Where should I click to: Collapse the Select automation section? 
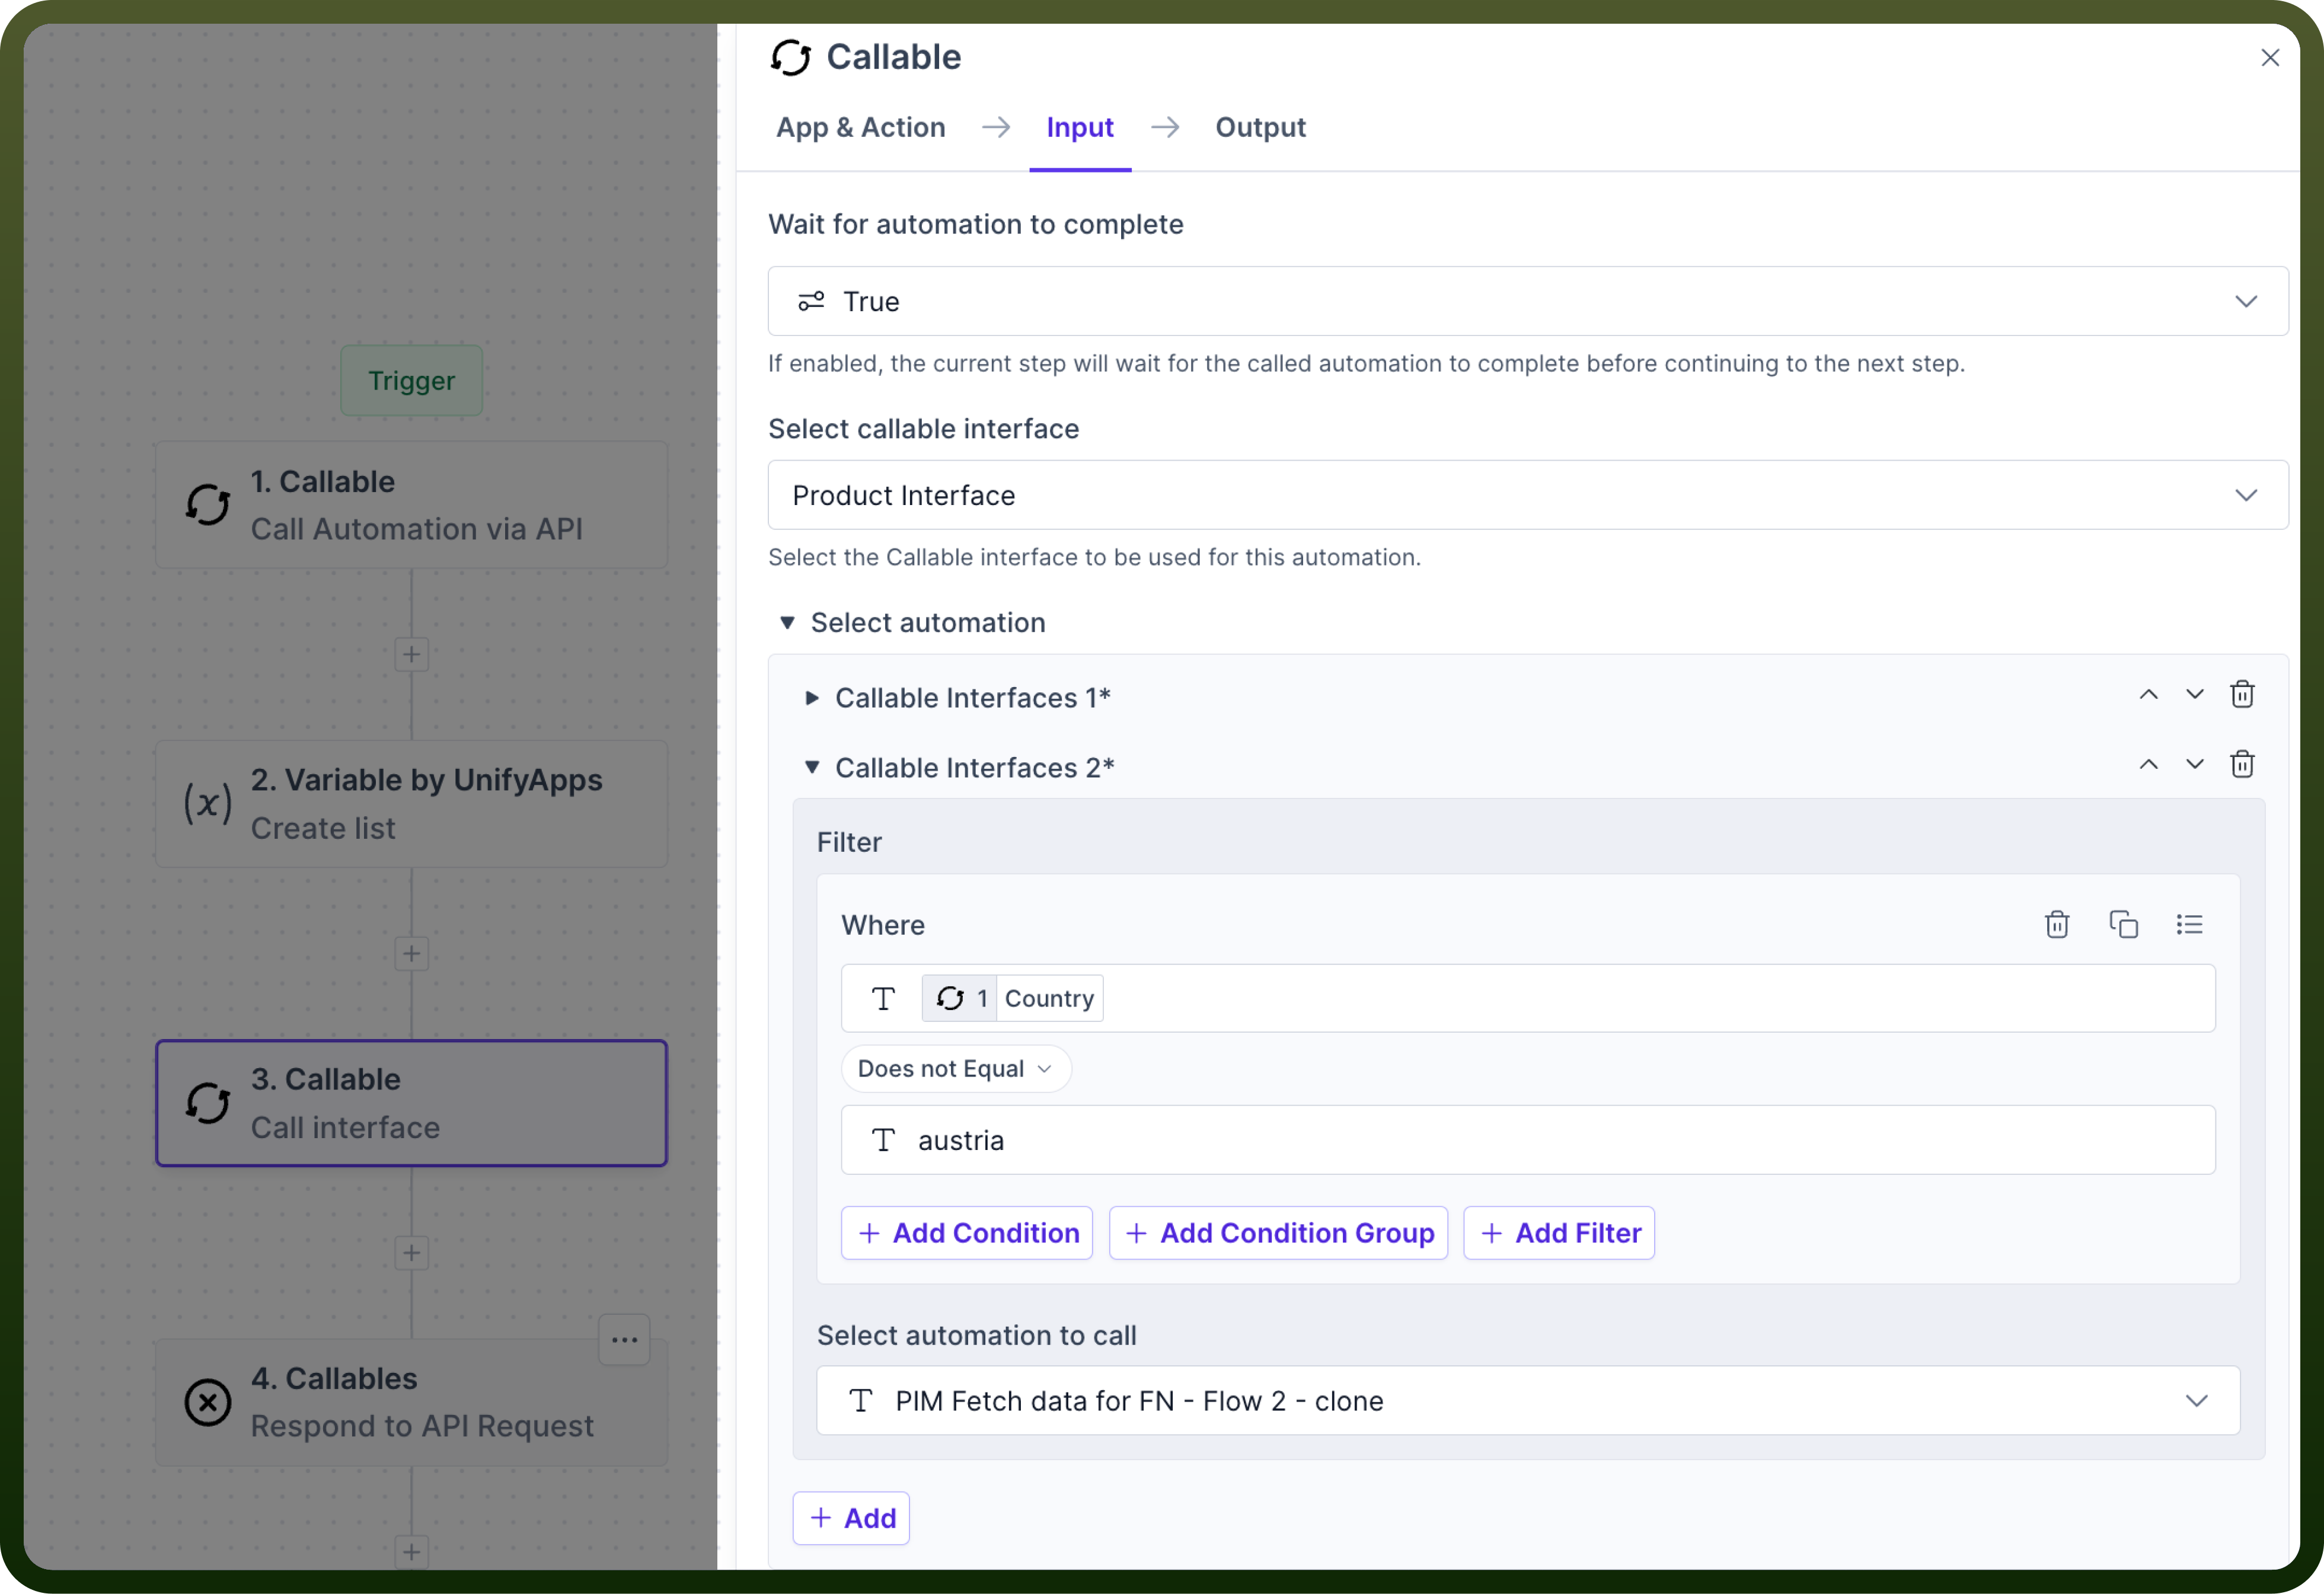[x=787, y=622]
